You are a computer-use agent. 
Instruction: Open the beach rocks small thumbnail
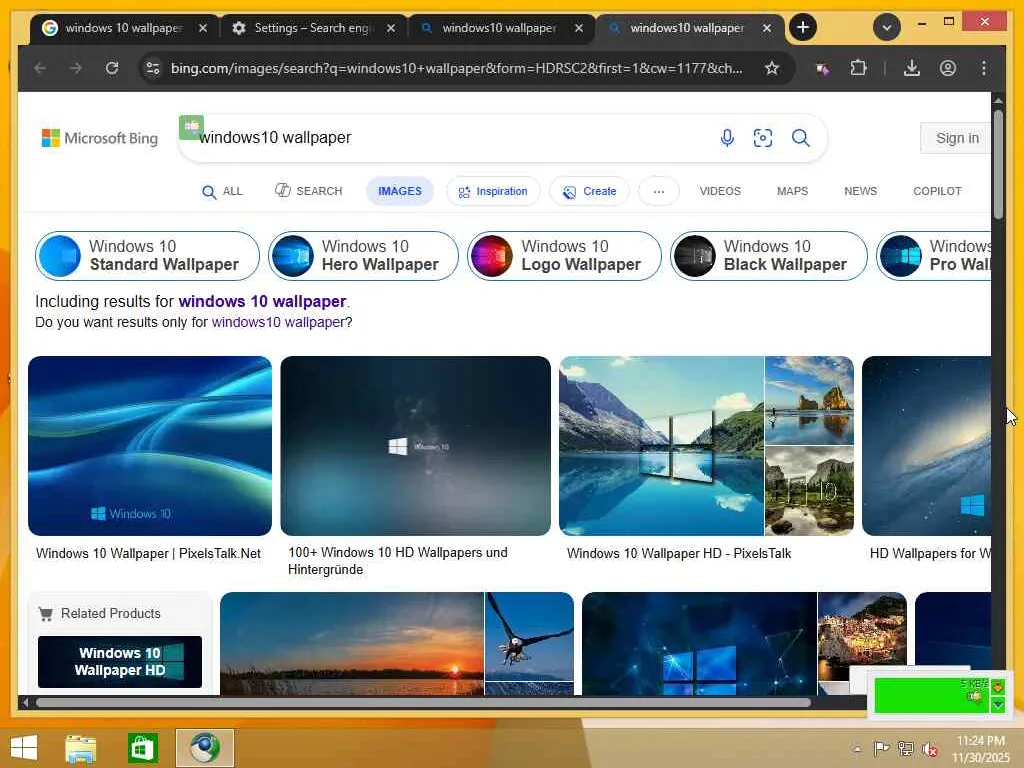pyautogui.click(x=809, y=400)
